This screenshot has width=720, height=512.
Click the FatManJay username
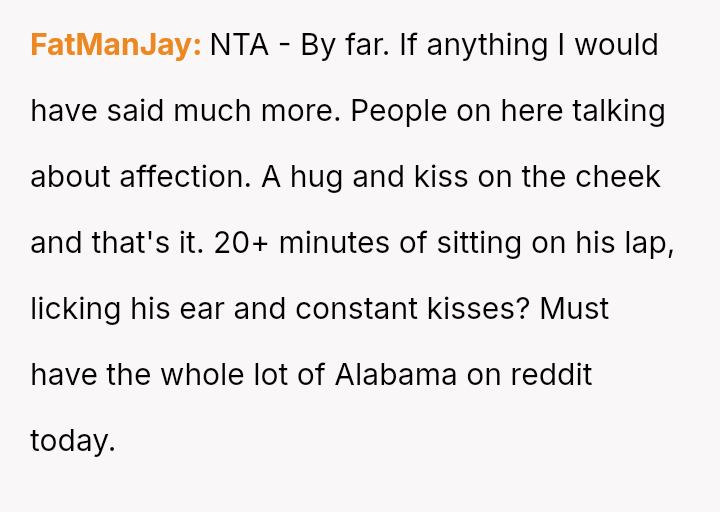tap(116, 45)
